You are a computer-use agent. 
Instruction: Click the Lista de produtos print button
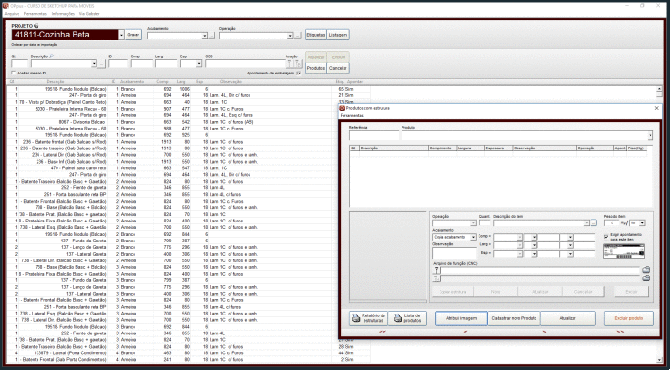click(408, 318)
